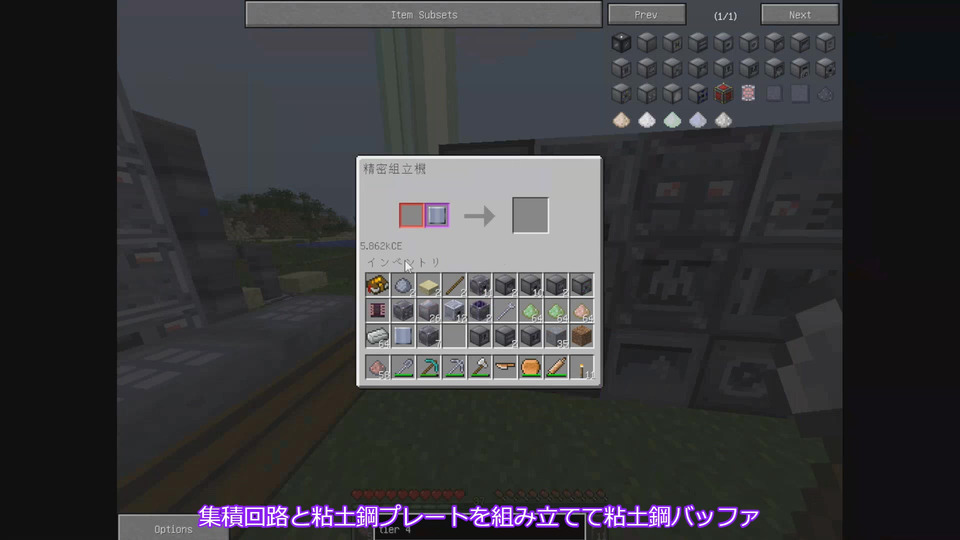The width and height of the screenshot is (960, 540).
Task: Select the large output slot of the assembler
Action: point(530,215)
